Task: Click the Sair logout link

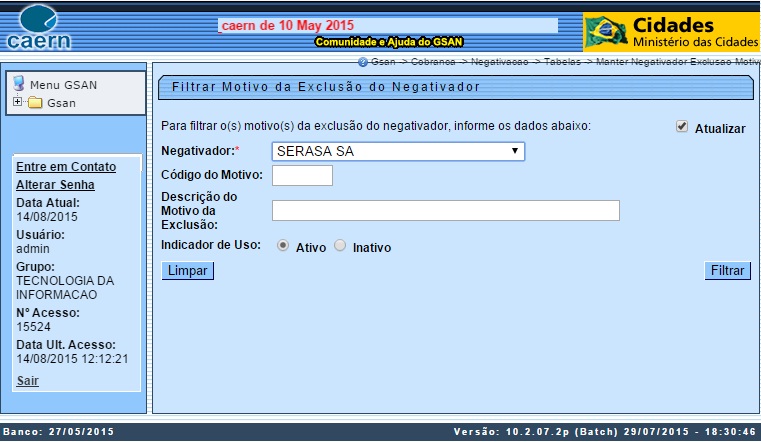Action: [x=27, y=381]
